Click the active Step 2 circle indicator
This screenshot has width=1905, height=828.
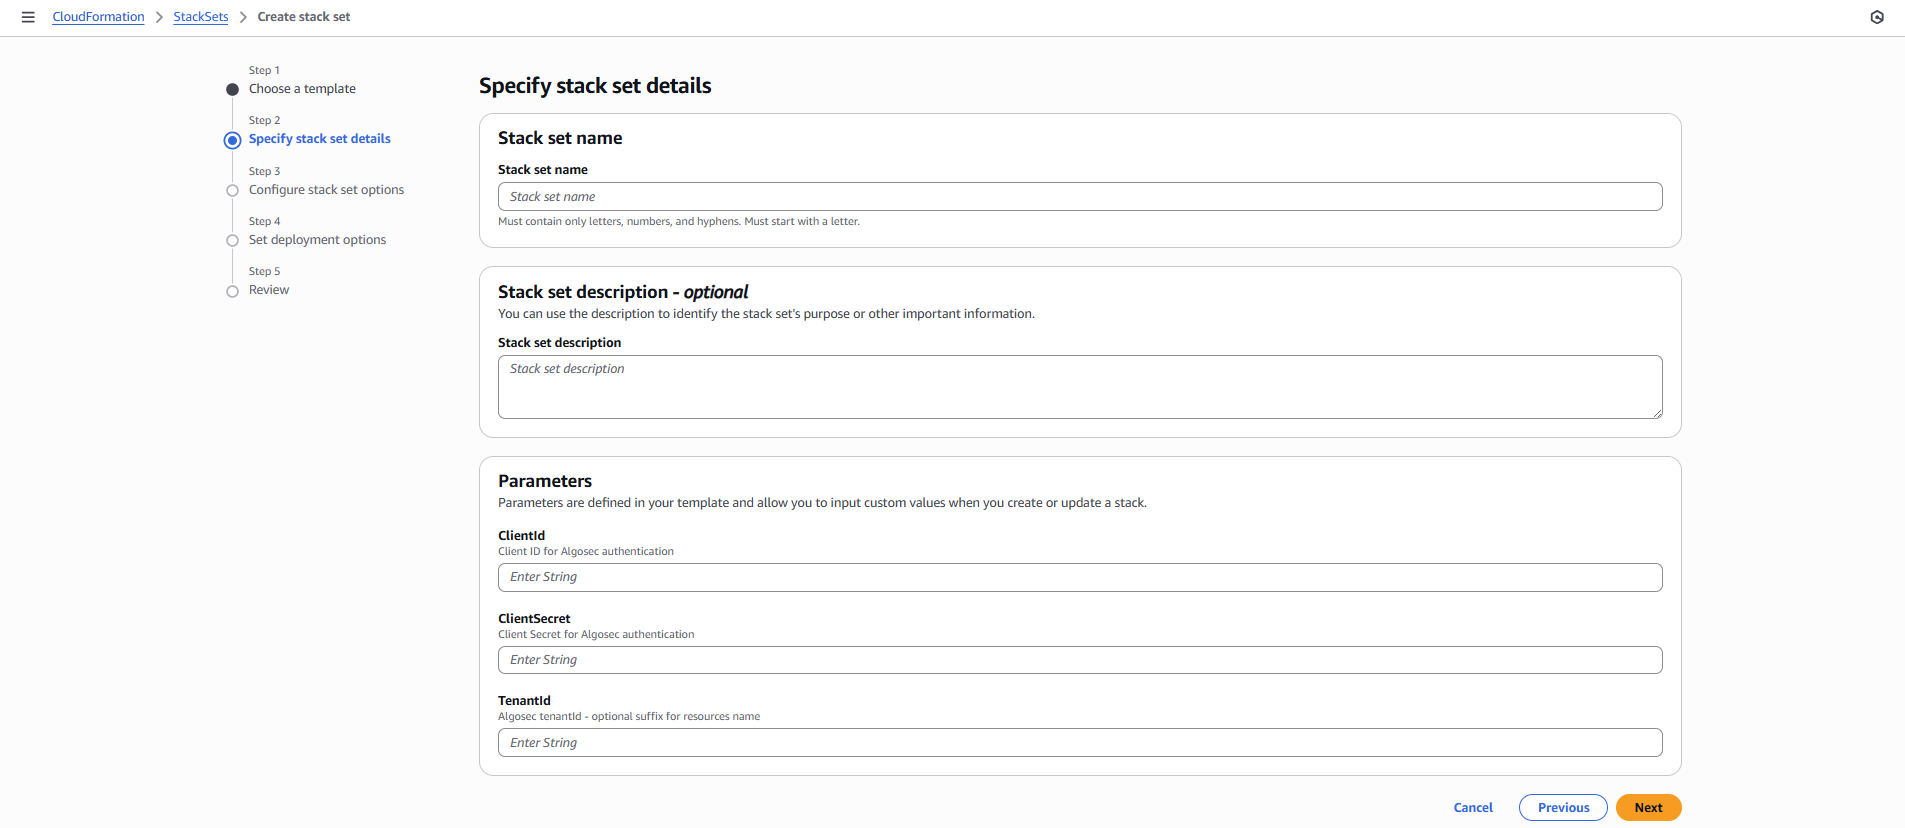232,140
